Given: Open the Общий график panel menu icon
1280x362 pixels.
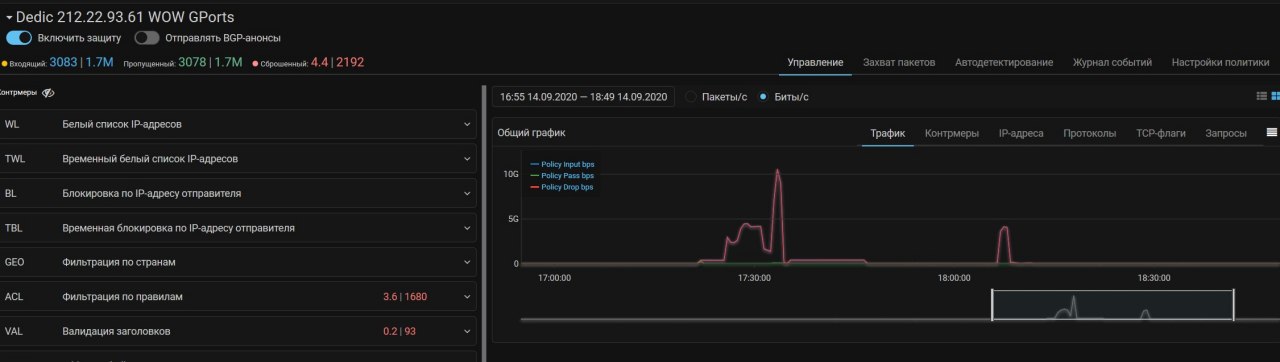Looking at the screenshot, I should point(1272,132).
